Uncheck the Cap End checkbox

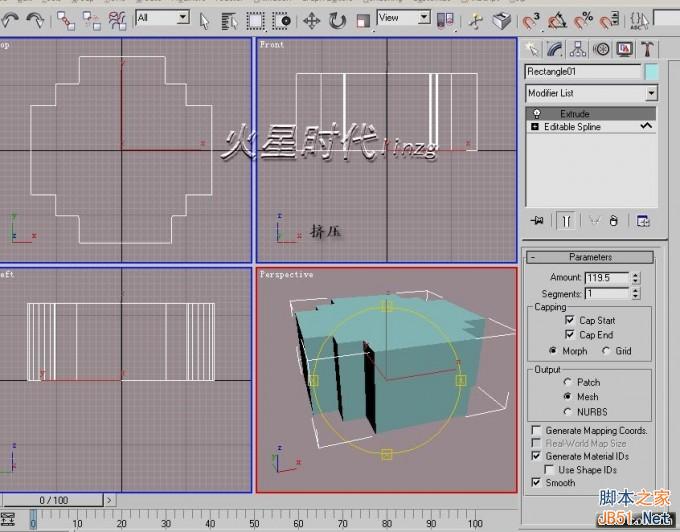[569, 334]
